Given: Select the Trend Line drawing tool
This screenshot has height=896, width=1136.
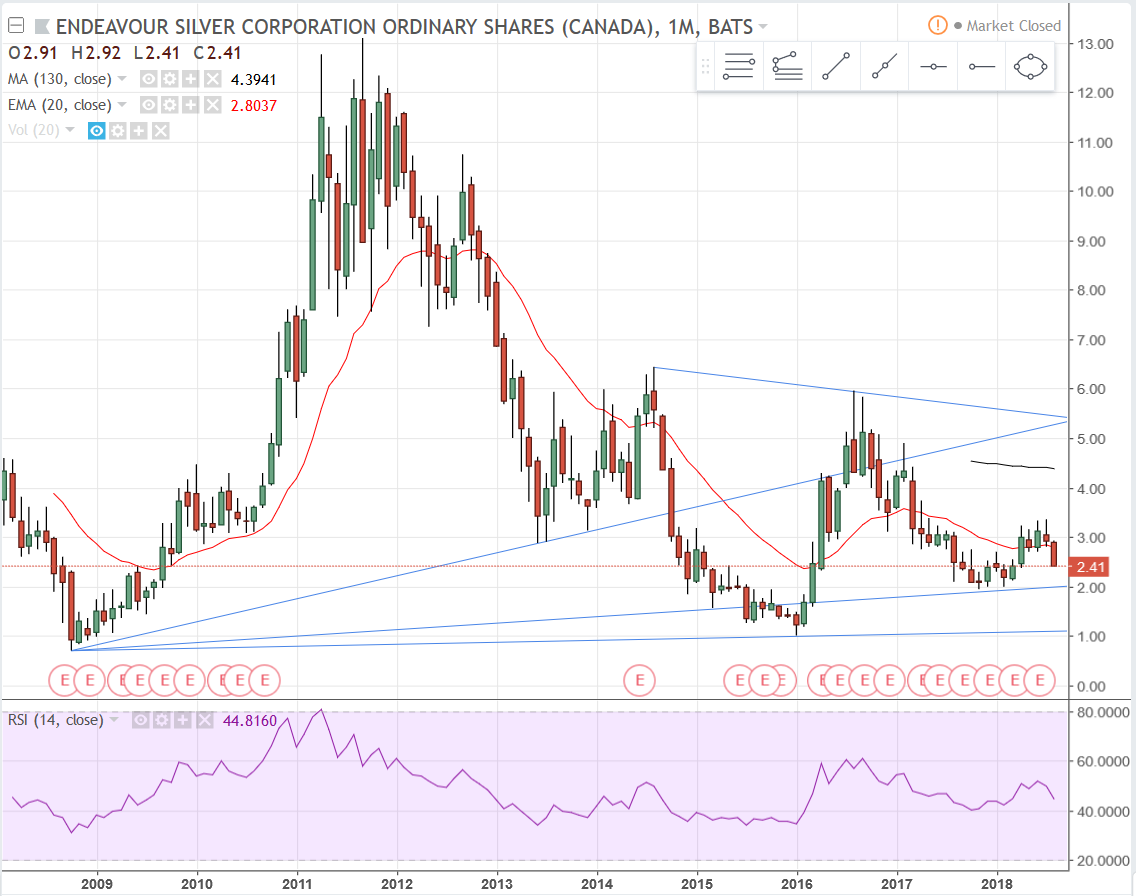Looking at the screenshot, I should 836,67.
